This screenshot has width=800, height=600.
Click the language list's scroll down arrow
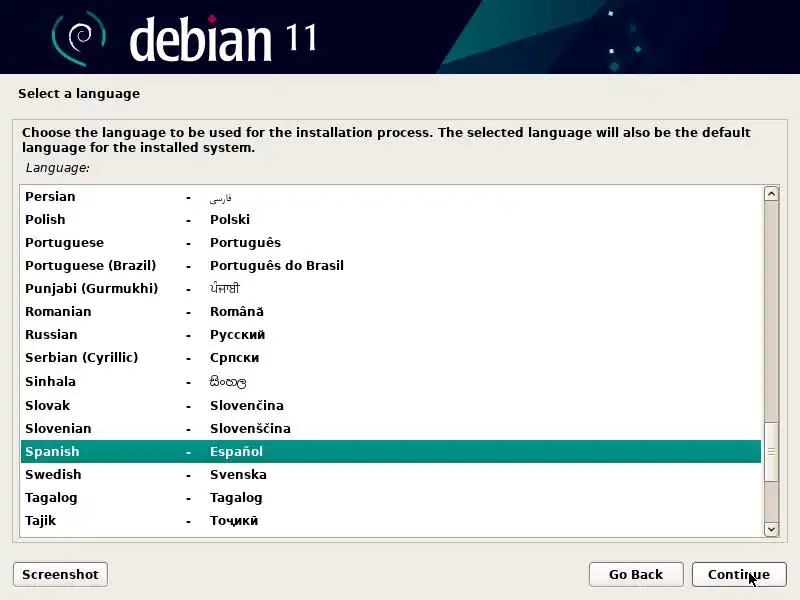coord(771,529)
